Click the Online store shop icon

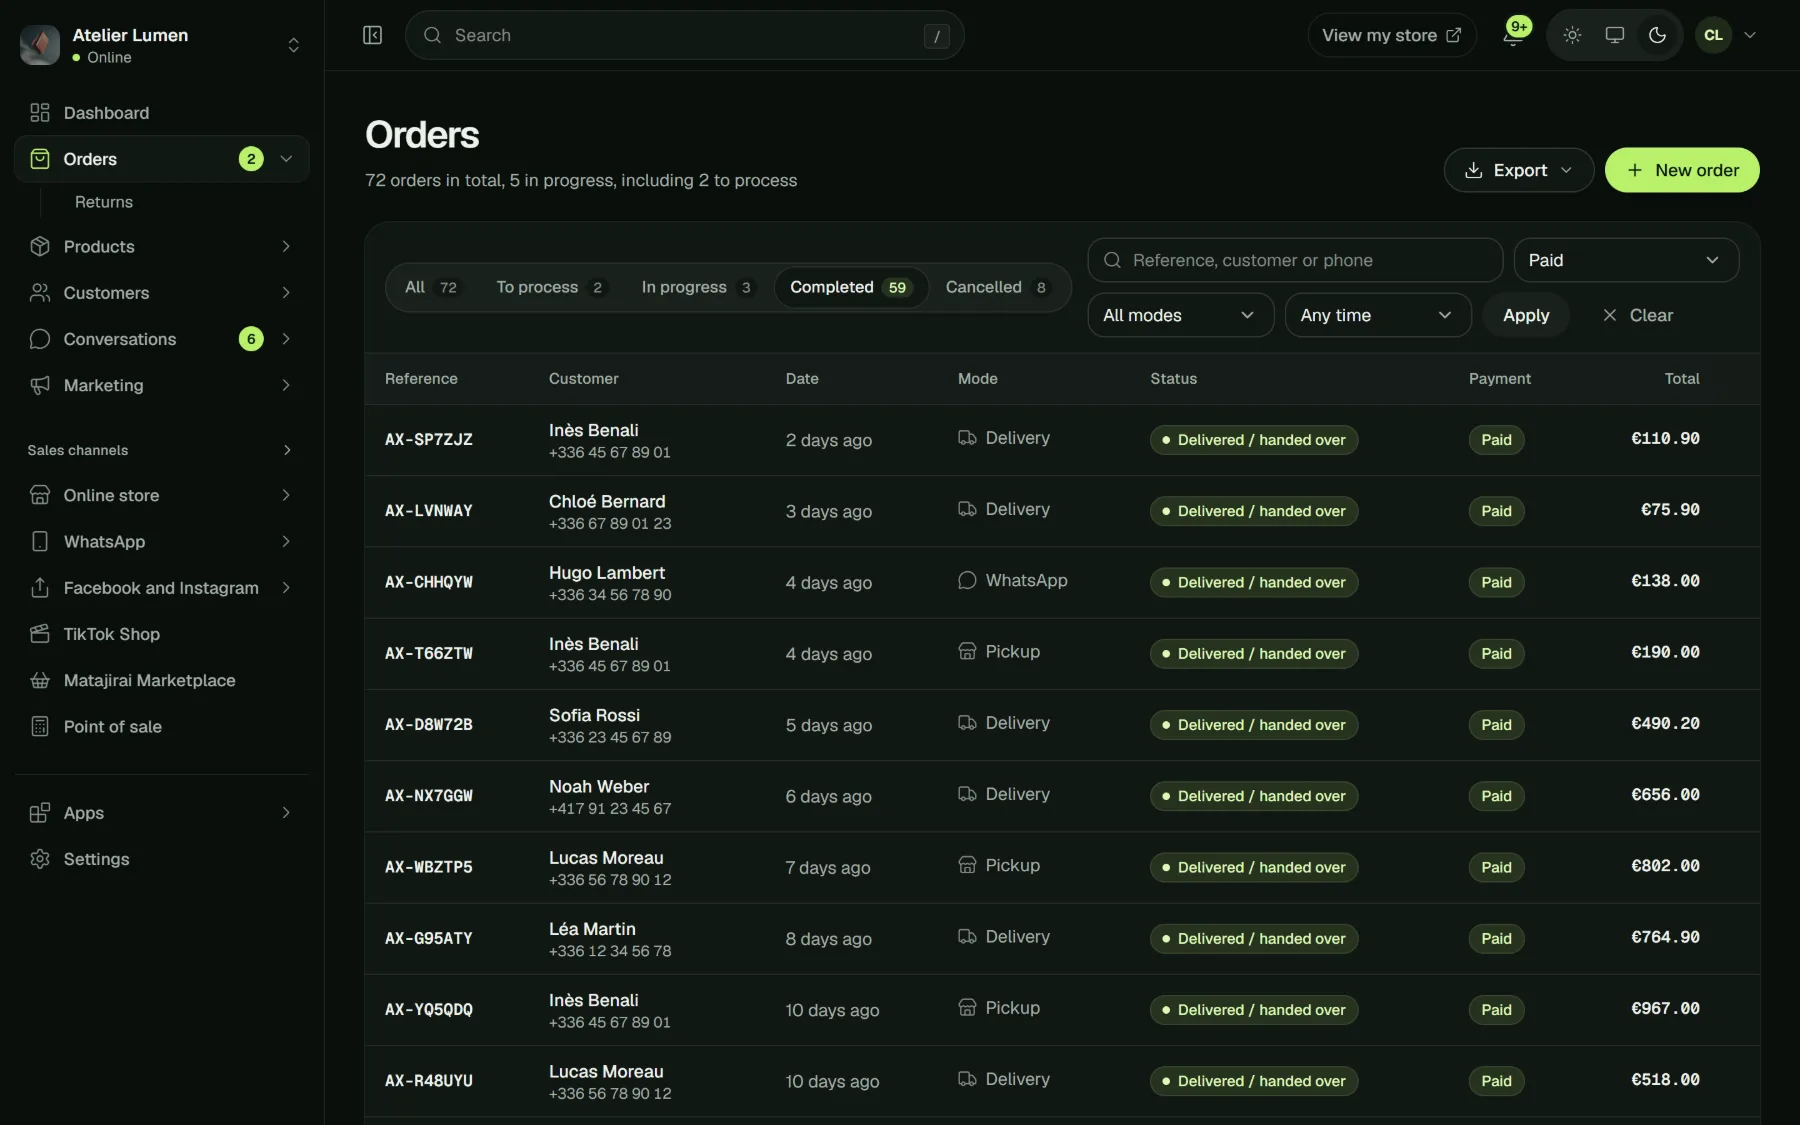click(40, 495)
